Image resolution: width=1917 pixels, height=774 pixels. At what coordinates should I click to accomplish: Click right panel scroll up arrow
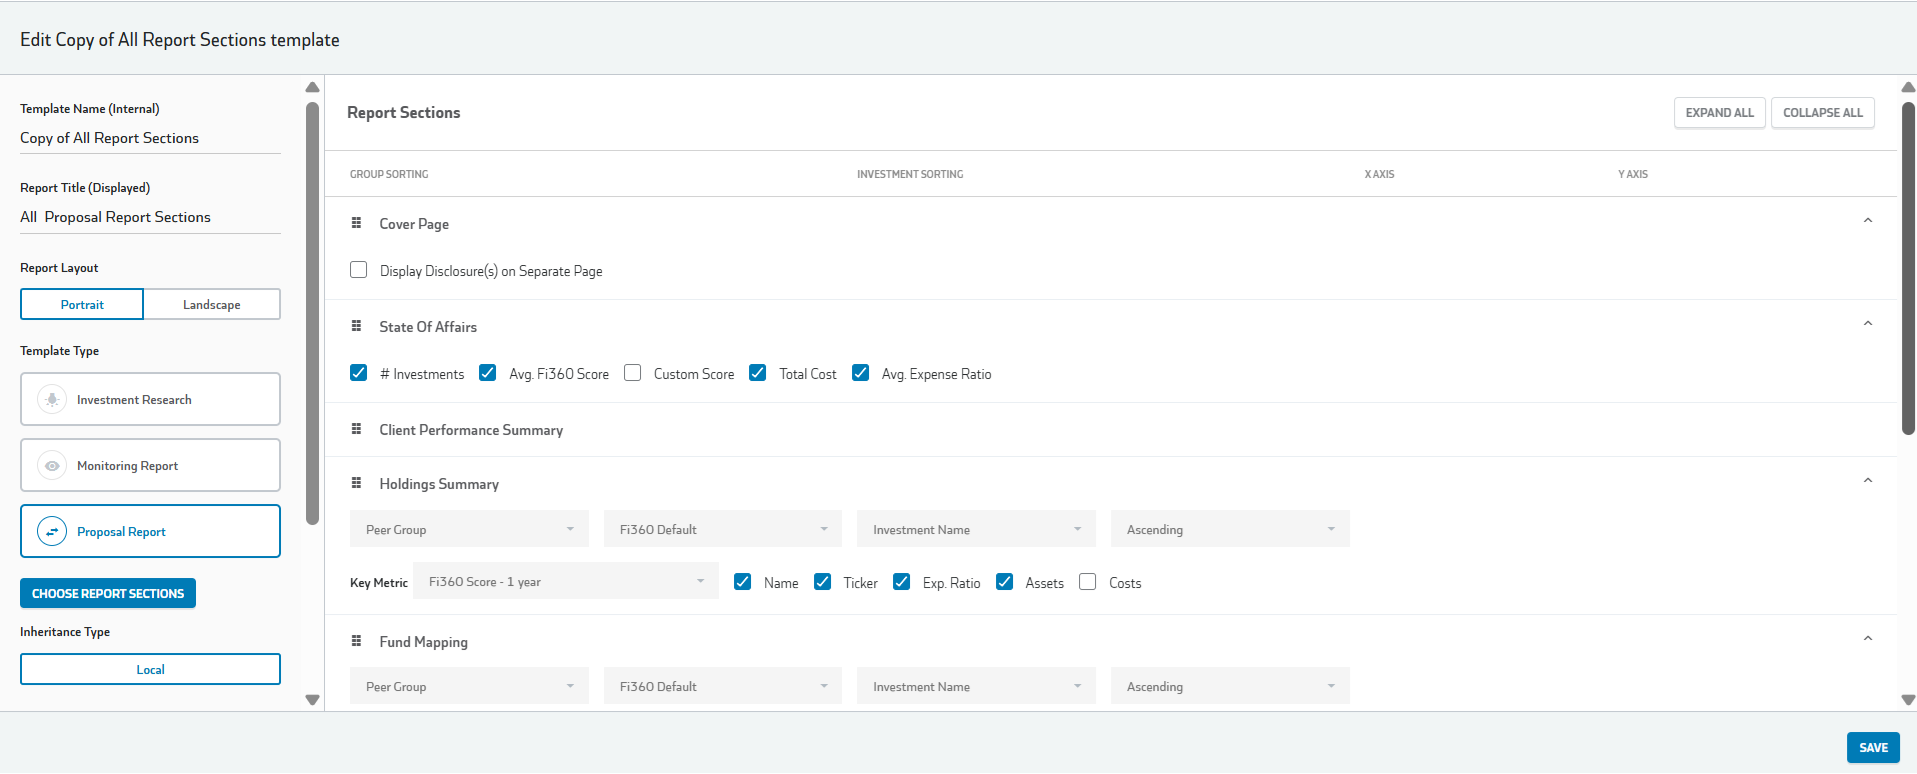1908,87
